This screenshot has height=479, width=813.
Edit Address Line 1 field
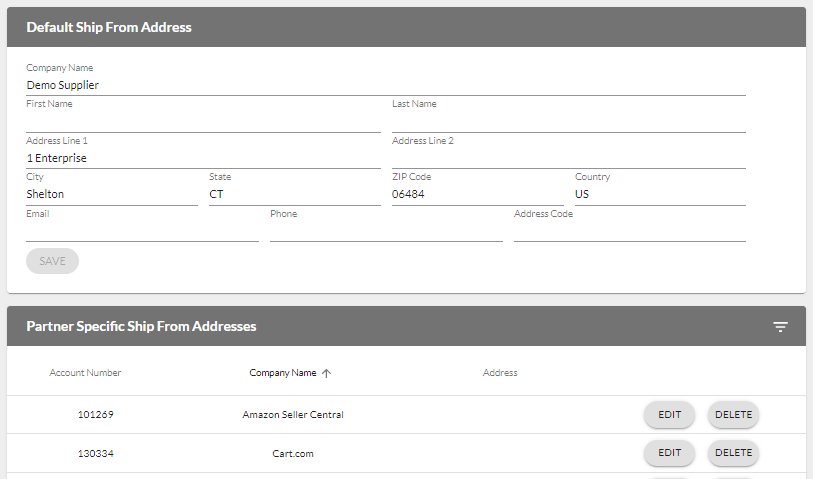(203, 158)
